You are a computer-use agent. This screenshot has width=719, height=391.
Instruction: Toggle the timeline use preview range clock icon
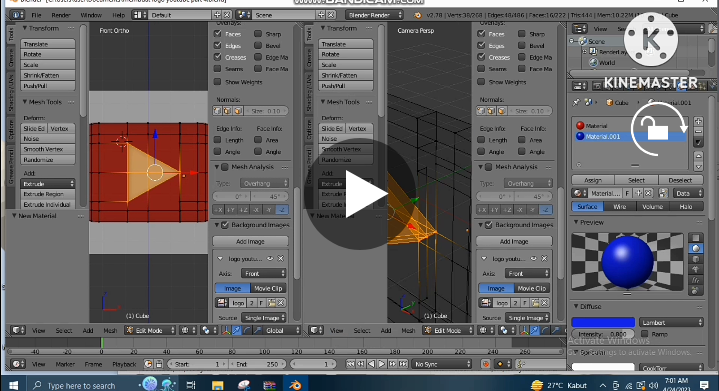148,364
